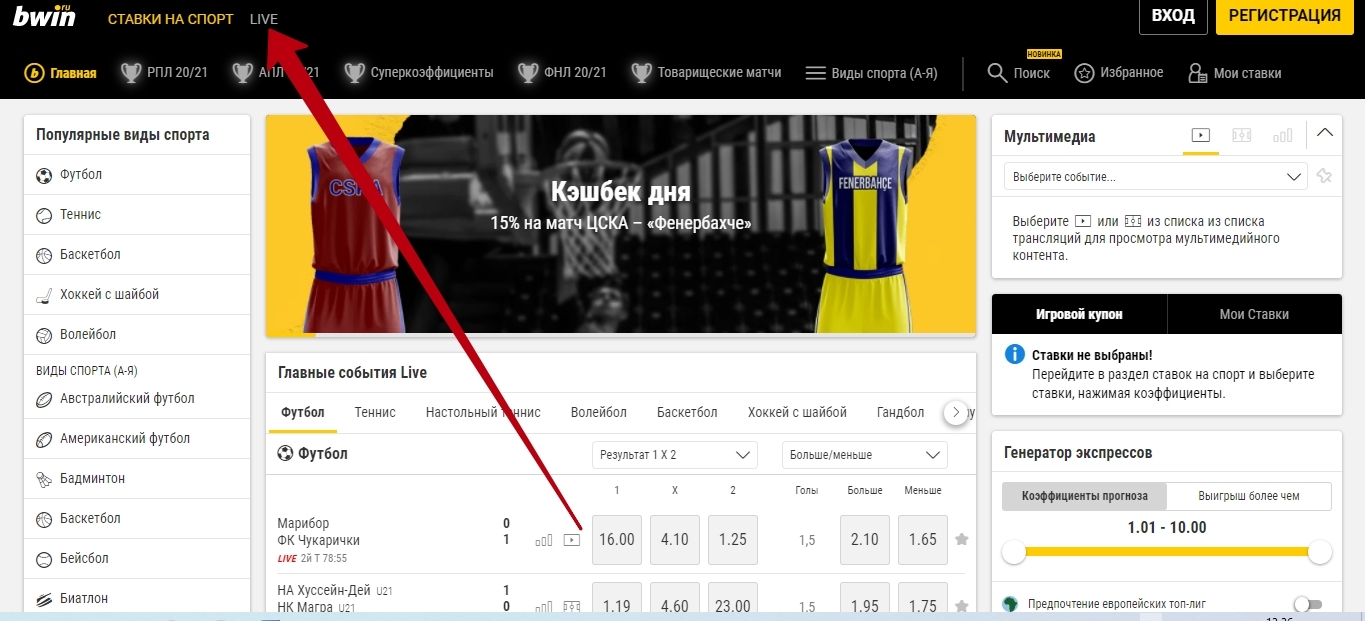1365x621 pixels.
Task: Switch to Настольный теннис tab
Action: click(x=483, y=412)
